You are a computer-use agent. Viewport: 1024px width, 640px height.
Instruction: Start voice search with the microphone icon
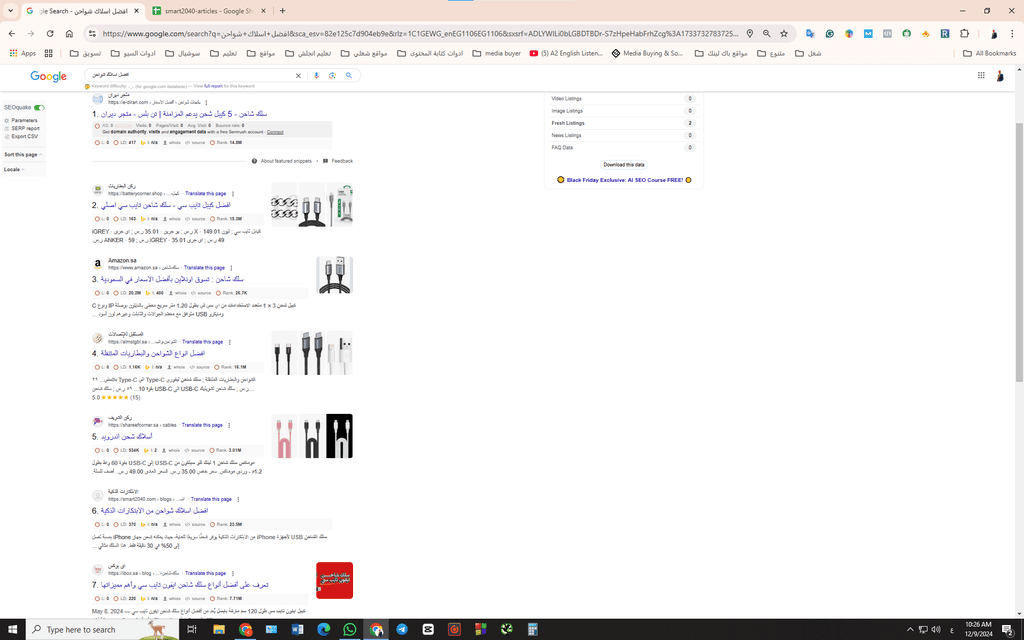(317, 76)
